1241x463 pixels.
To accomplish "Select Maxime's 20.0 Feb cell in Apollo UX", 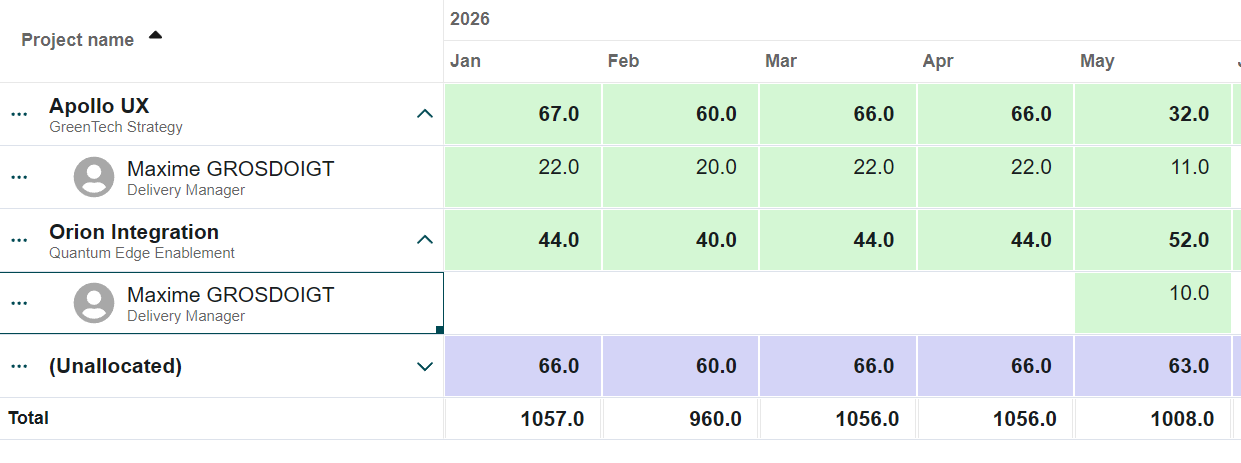I will [x=680, y=177].
